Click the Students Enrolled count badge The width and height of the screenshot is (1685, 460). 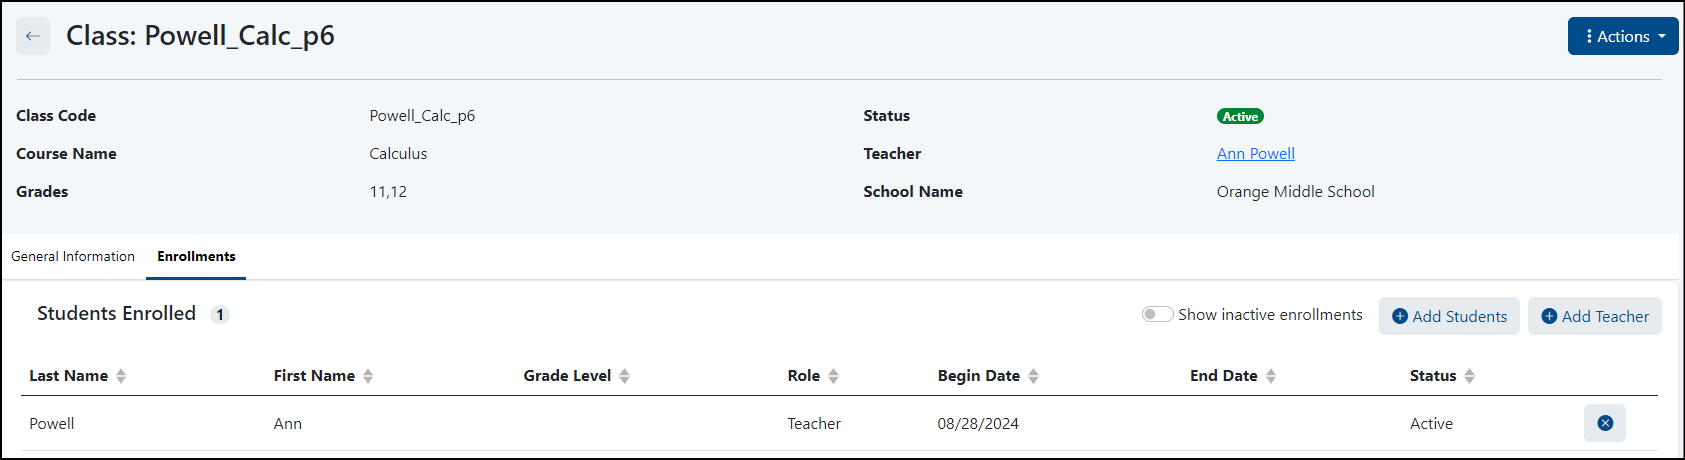(x=220, y=314)
